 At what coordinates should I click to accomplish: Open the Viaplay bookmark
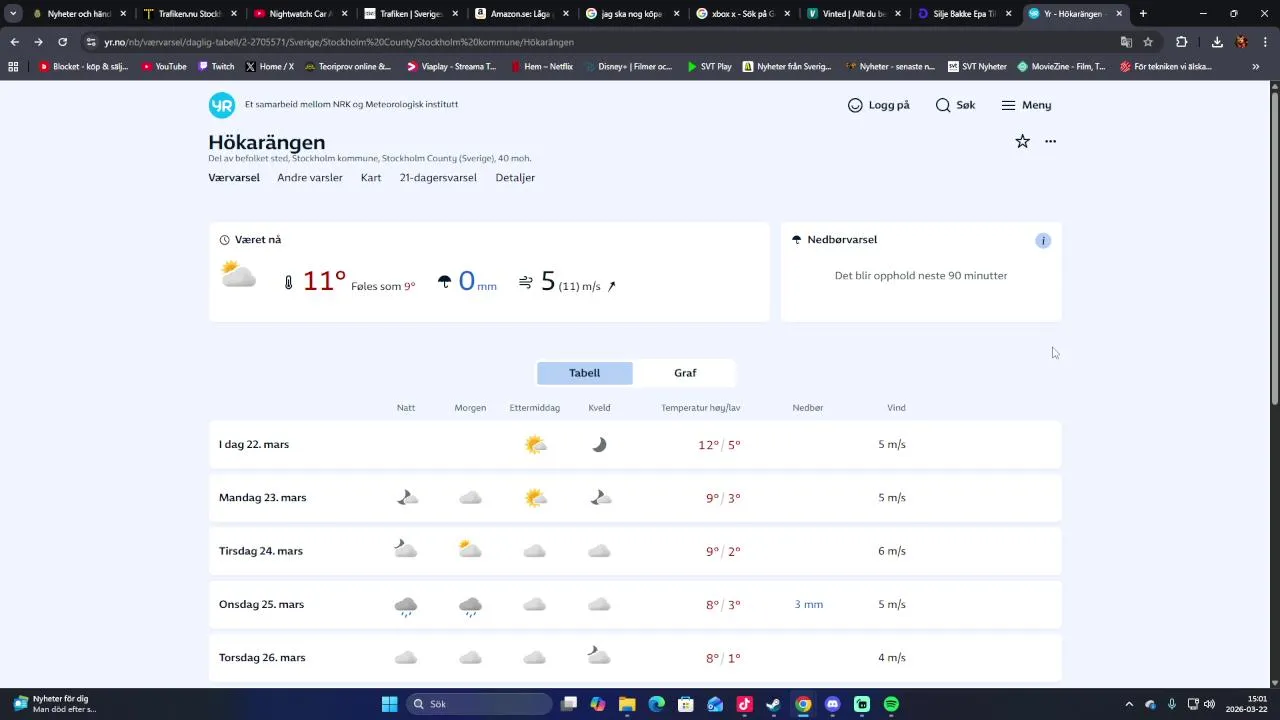click(x=451, y=67)
